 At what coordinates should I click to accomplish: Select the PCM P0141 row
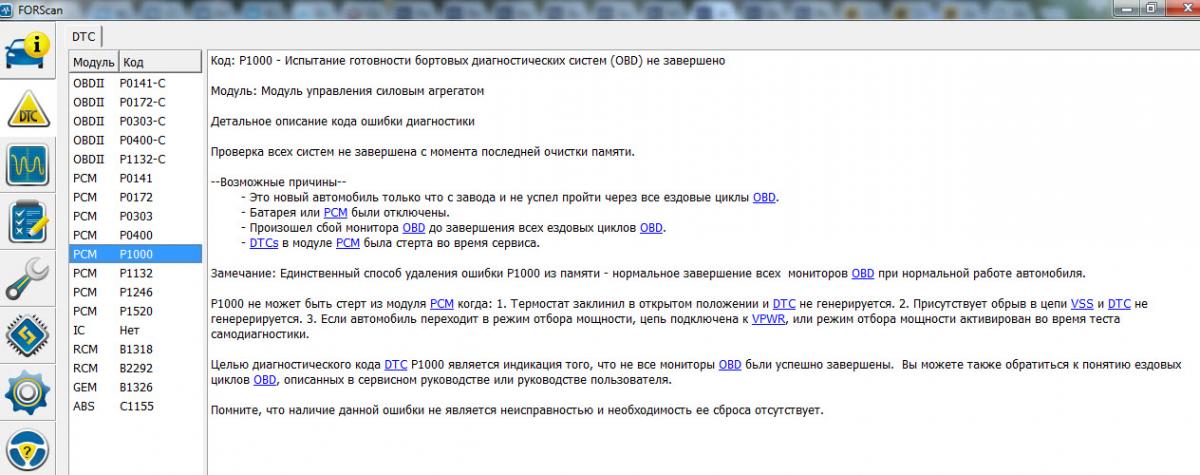click(135, 178)
